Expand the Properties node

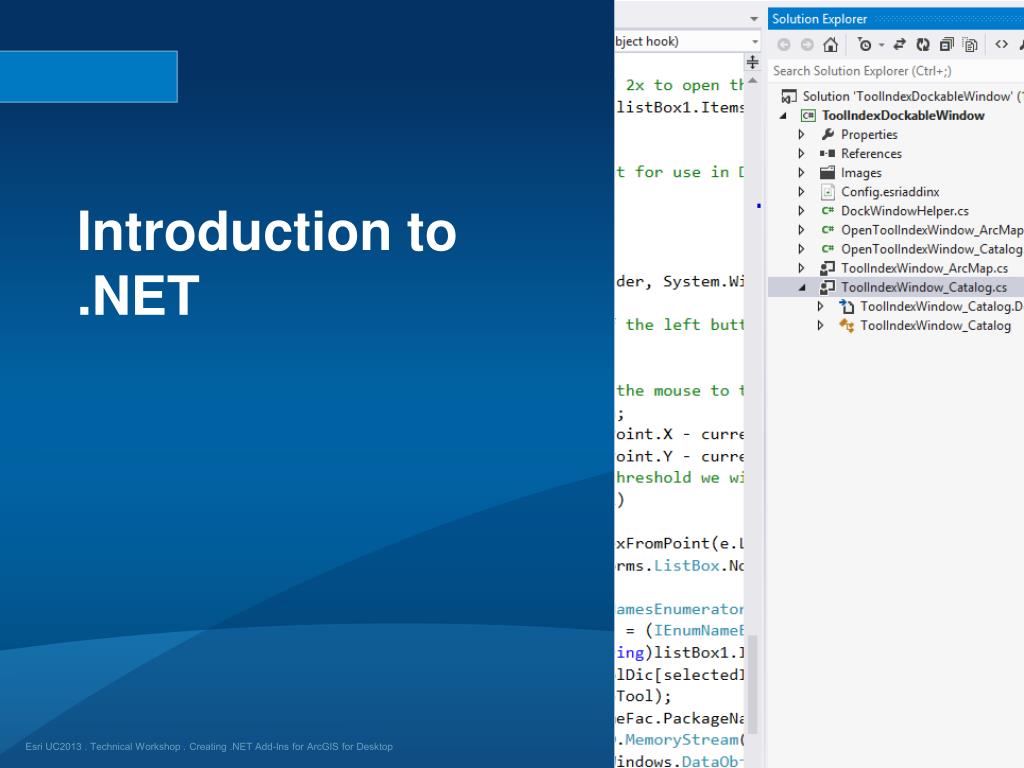point(802,135)
